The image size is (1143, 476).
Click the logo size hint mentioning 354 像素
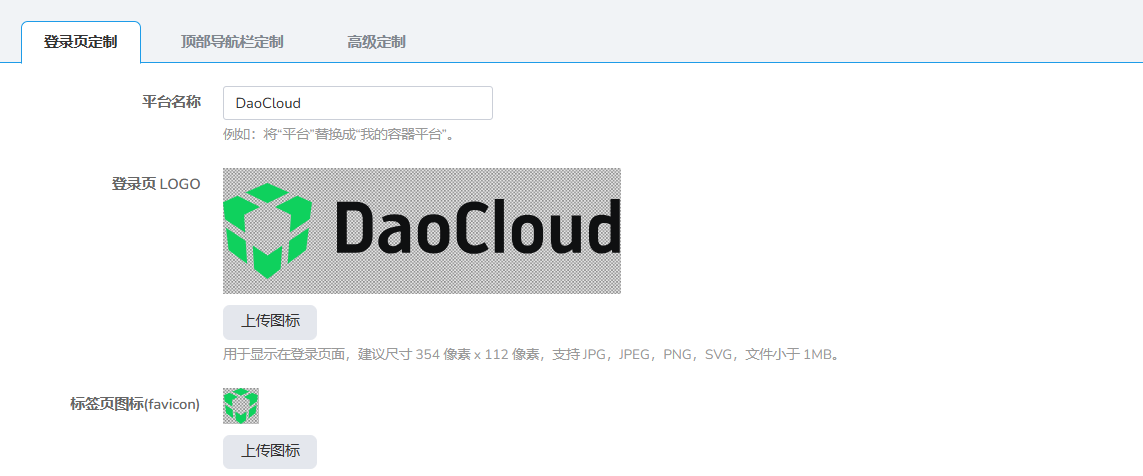[x=534, y=355]
